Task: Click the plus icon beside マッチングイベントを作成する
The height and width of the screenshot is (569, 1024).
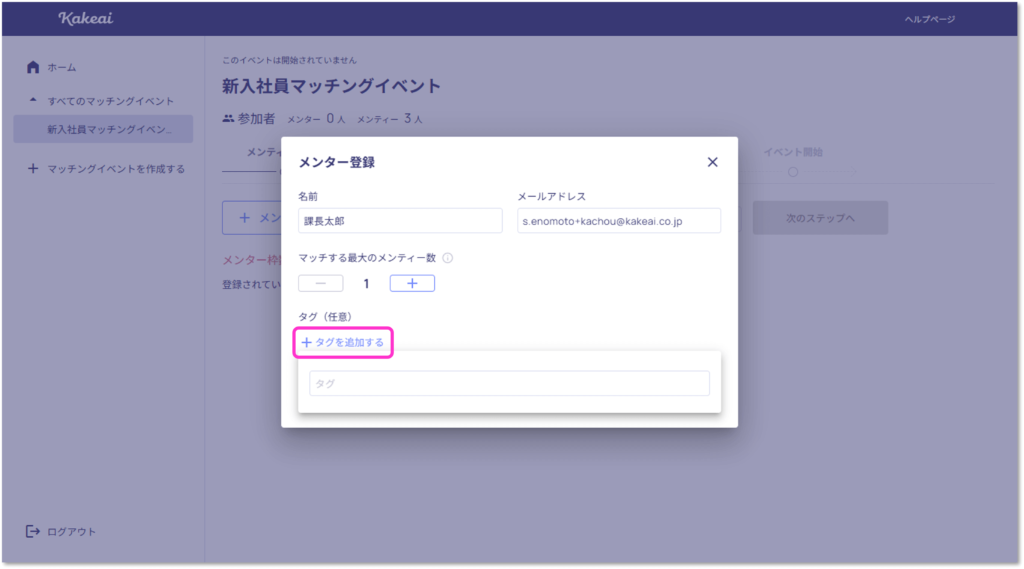Action: 33,169
